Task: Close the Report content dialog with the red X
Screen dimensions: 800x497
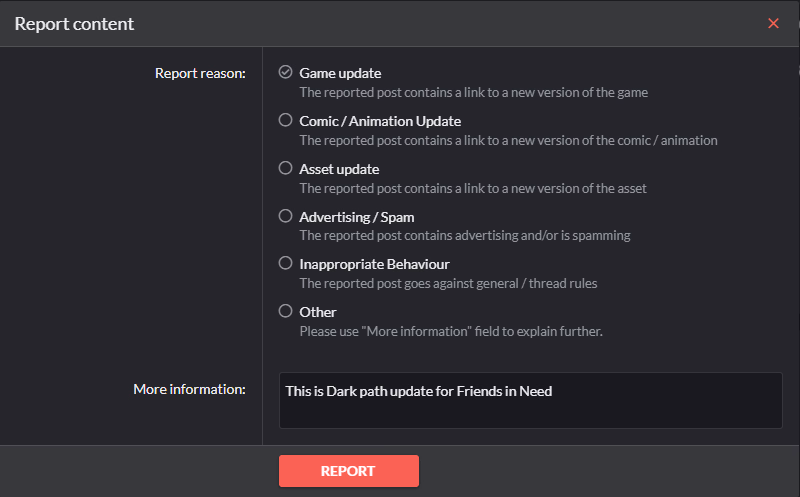Action: (773, 23)
